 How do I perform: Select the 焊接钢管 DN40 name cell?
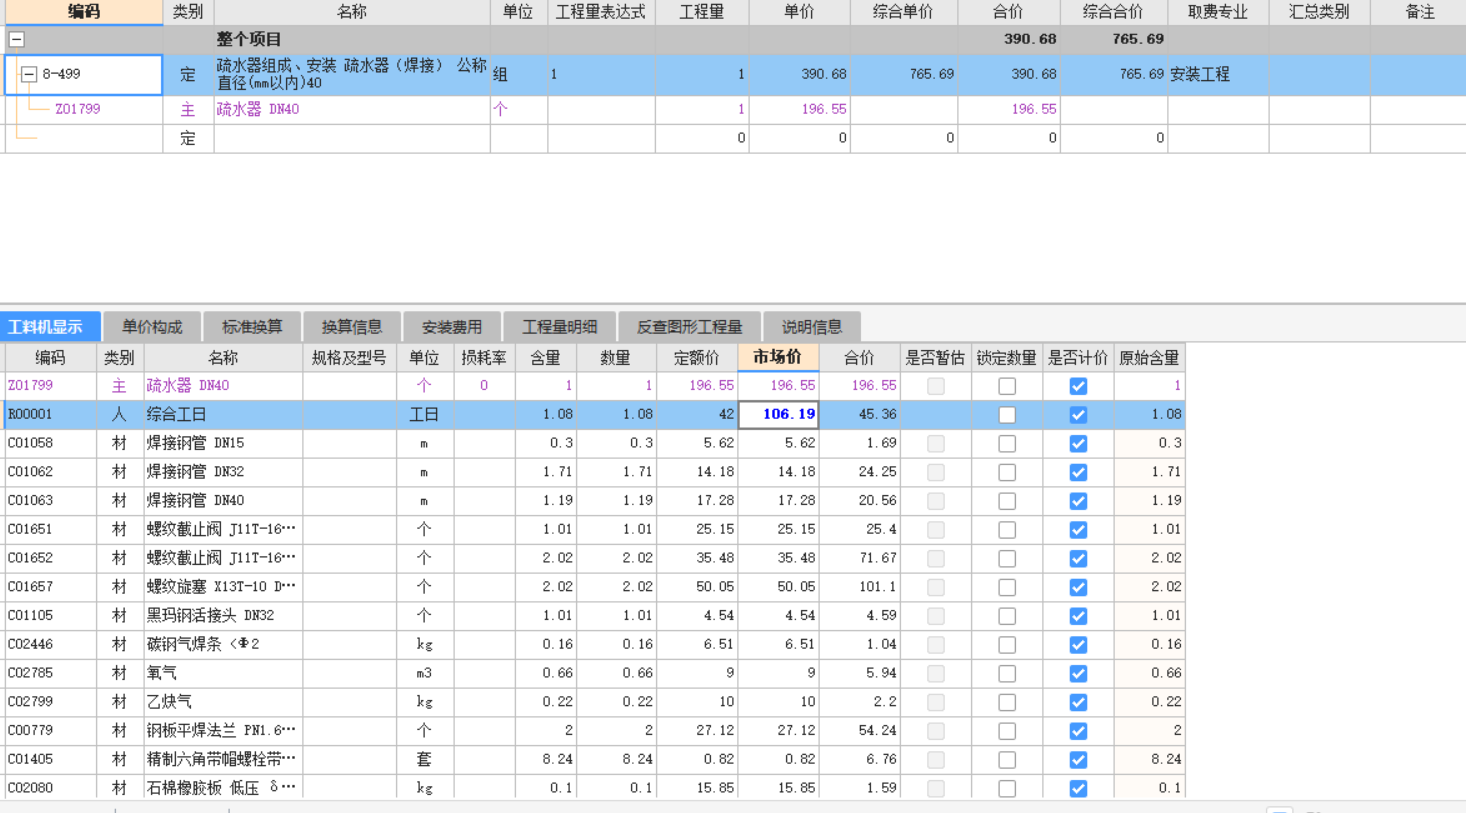[223, 500]
